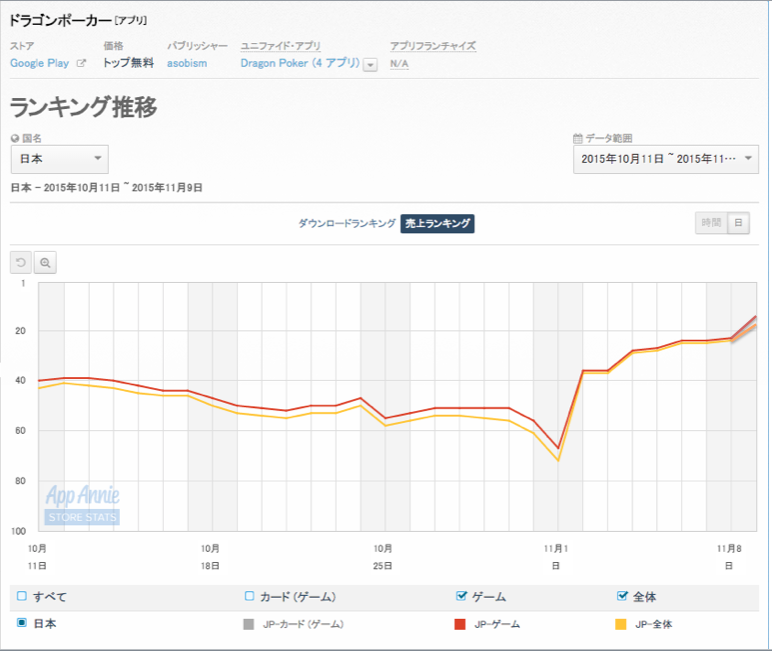This screenshot has height=651, width=772.
Task: Switch to the 時間 hourly view button
Action: click(711, 223)
